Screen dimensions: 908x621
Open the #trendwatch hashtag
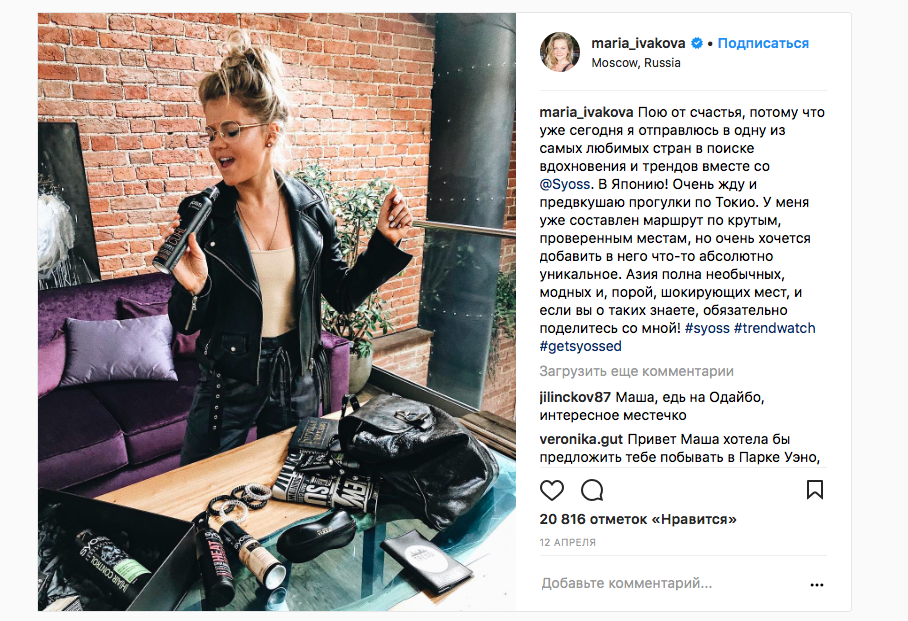pos(774,328)
